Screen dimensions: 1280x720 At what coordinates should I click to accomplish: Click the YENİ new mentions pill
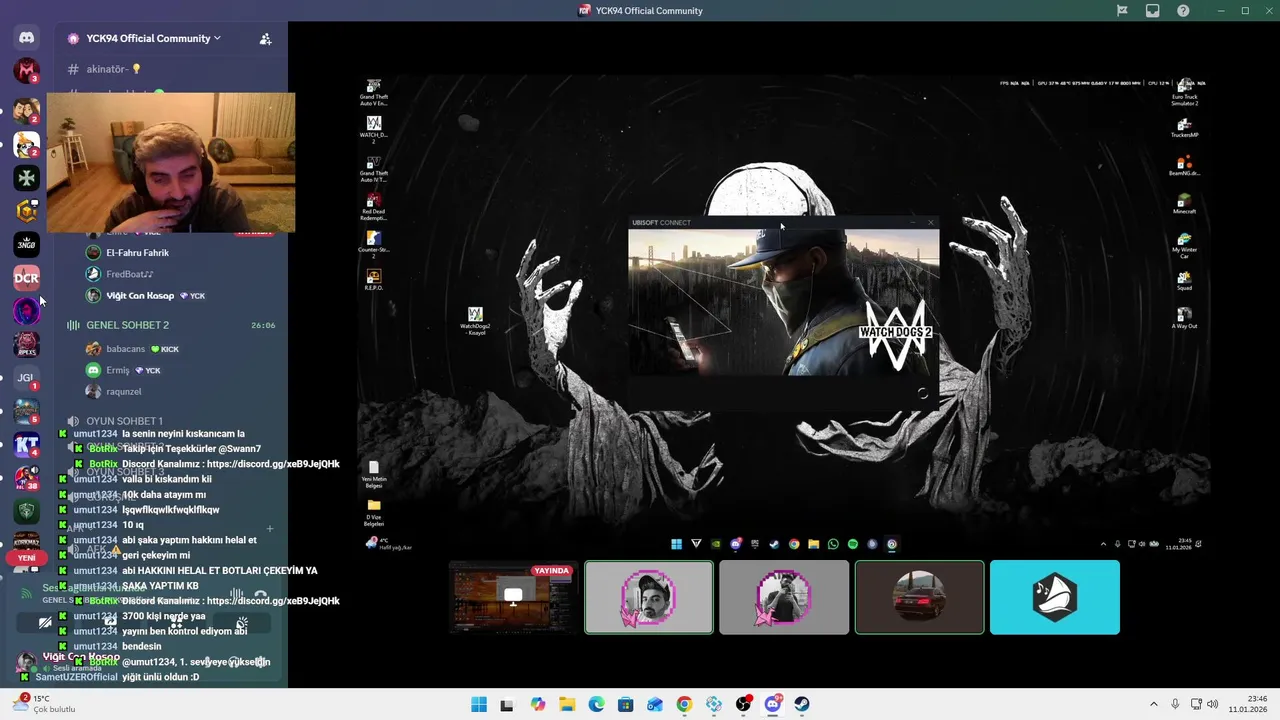pos(26,558)
